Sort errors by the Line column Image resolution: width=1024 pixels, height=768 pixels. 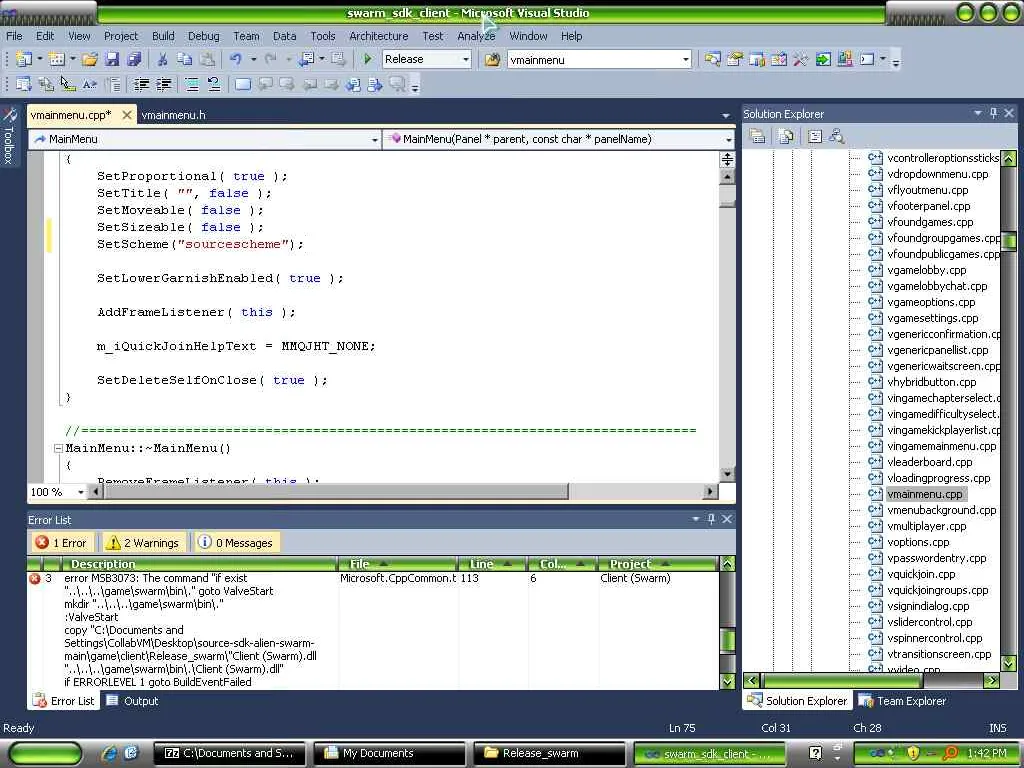point(492,564)
